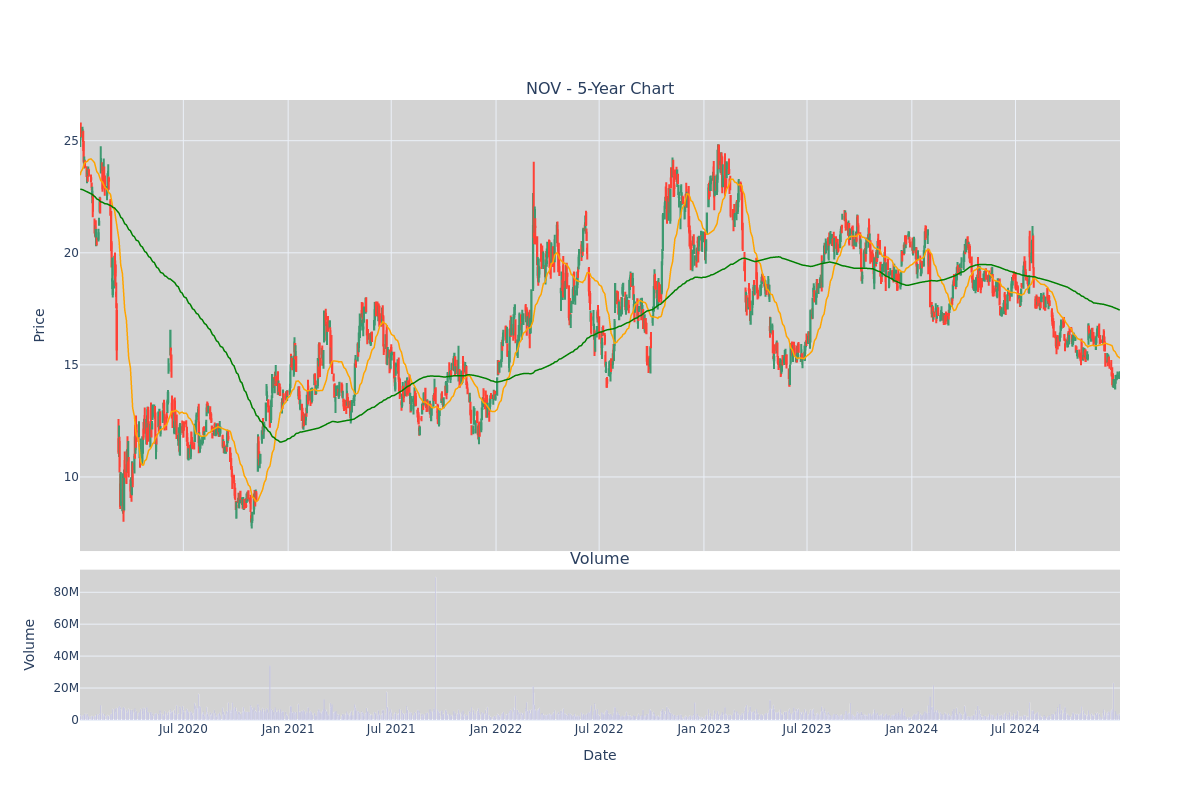
Task: Click the "Jul 2022" date tick
Action: 599,729
